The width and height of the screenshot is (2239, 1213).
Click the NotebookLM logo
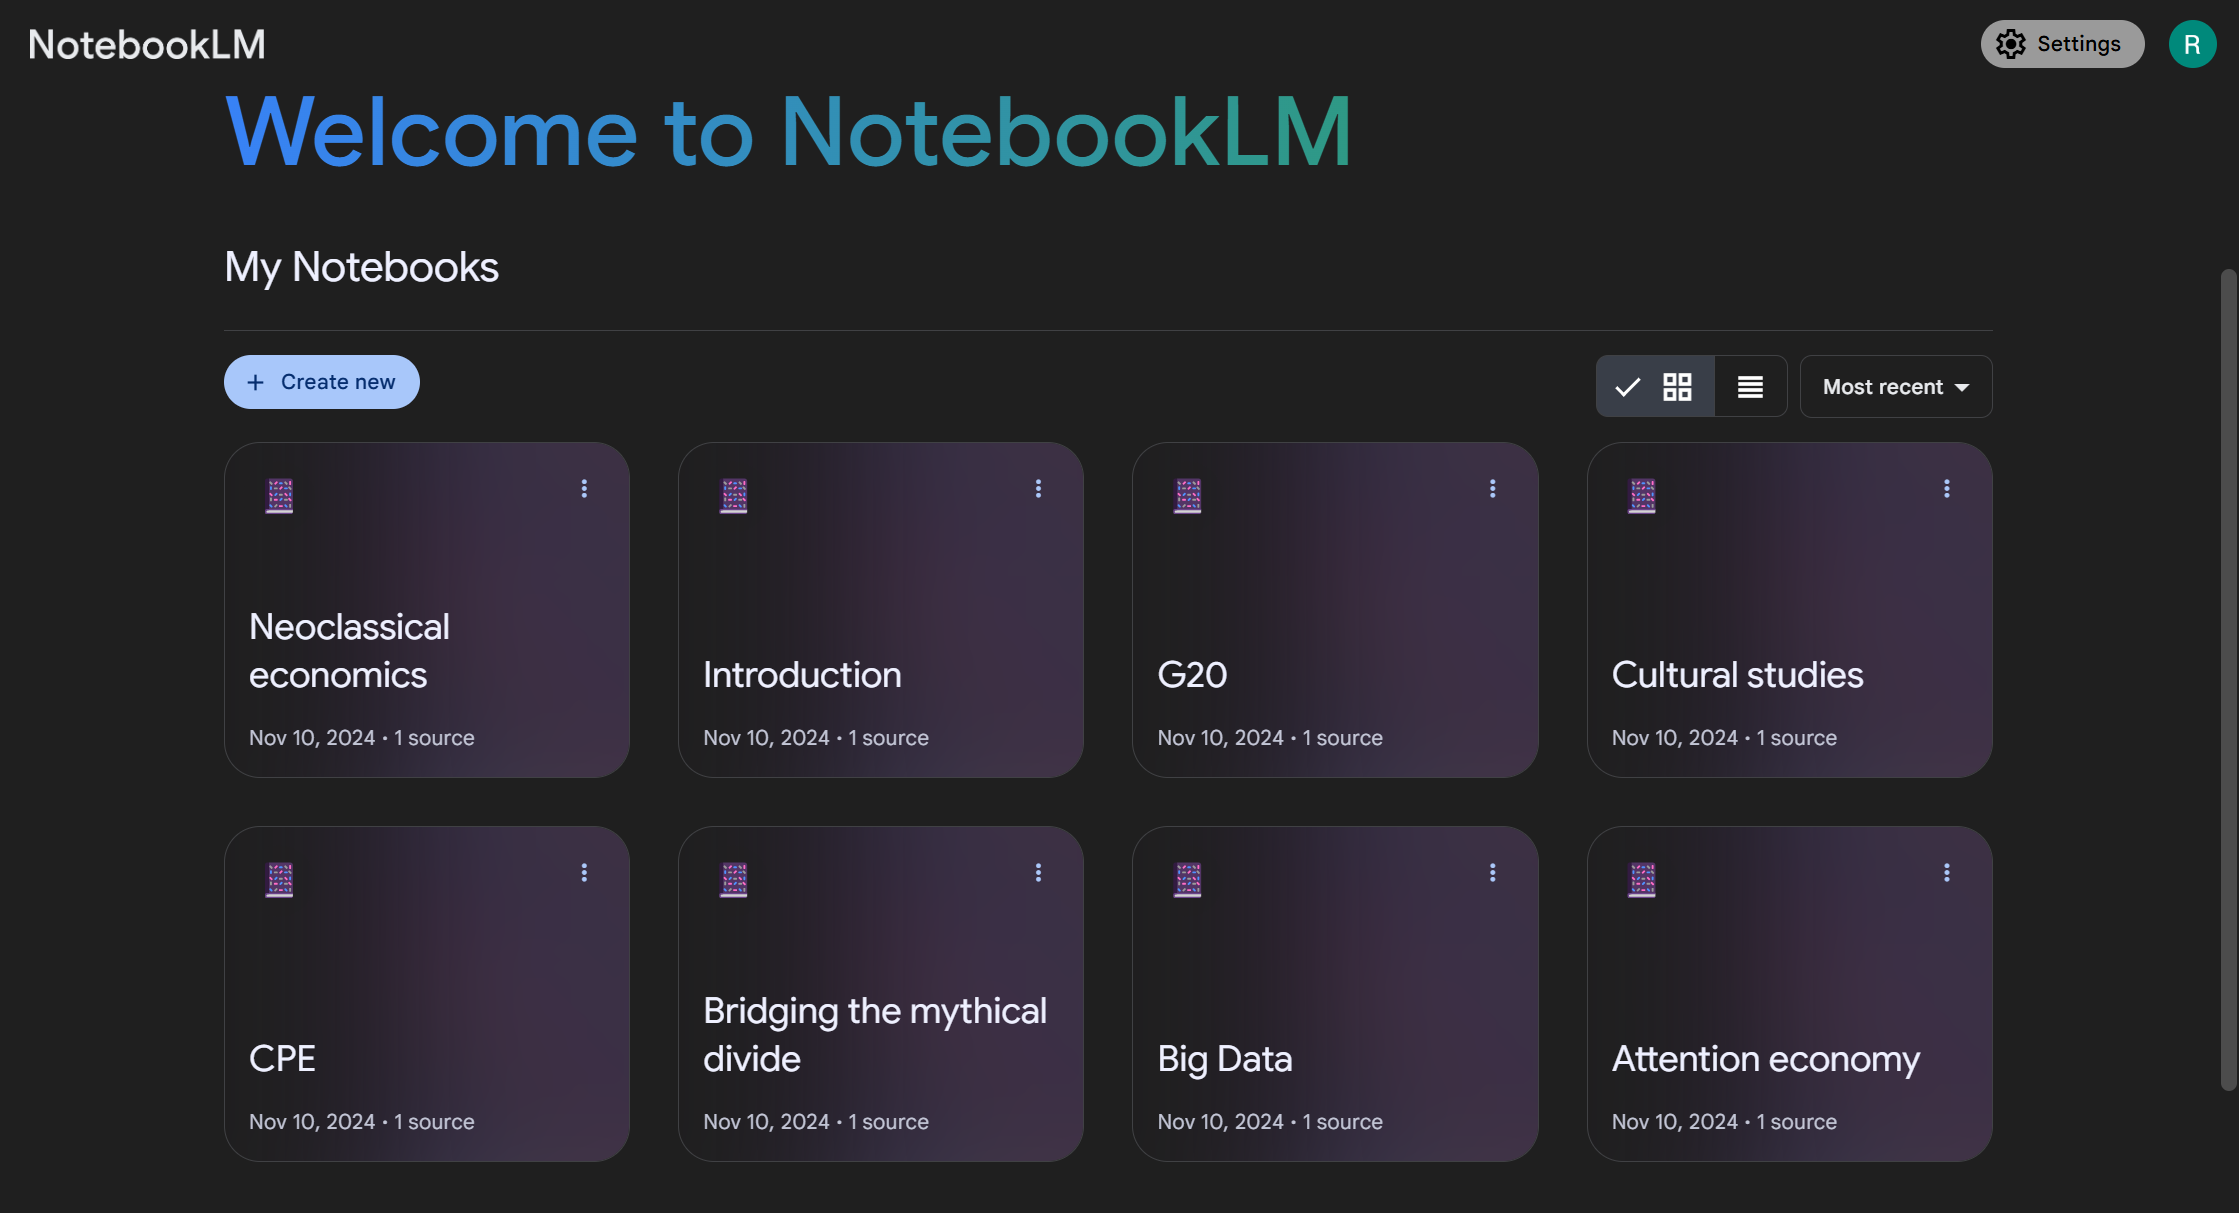(x=147, y=44)
